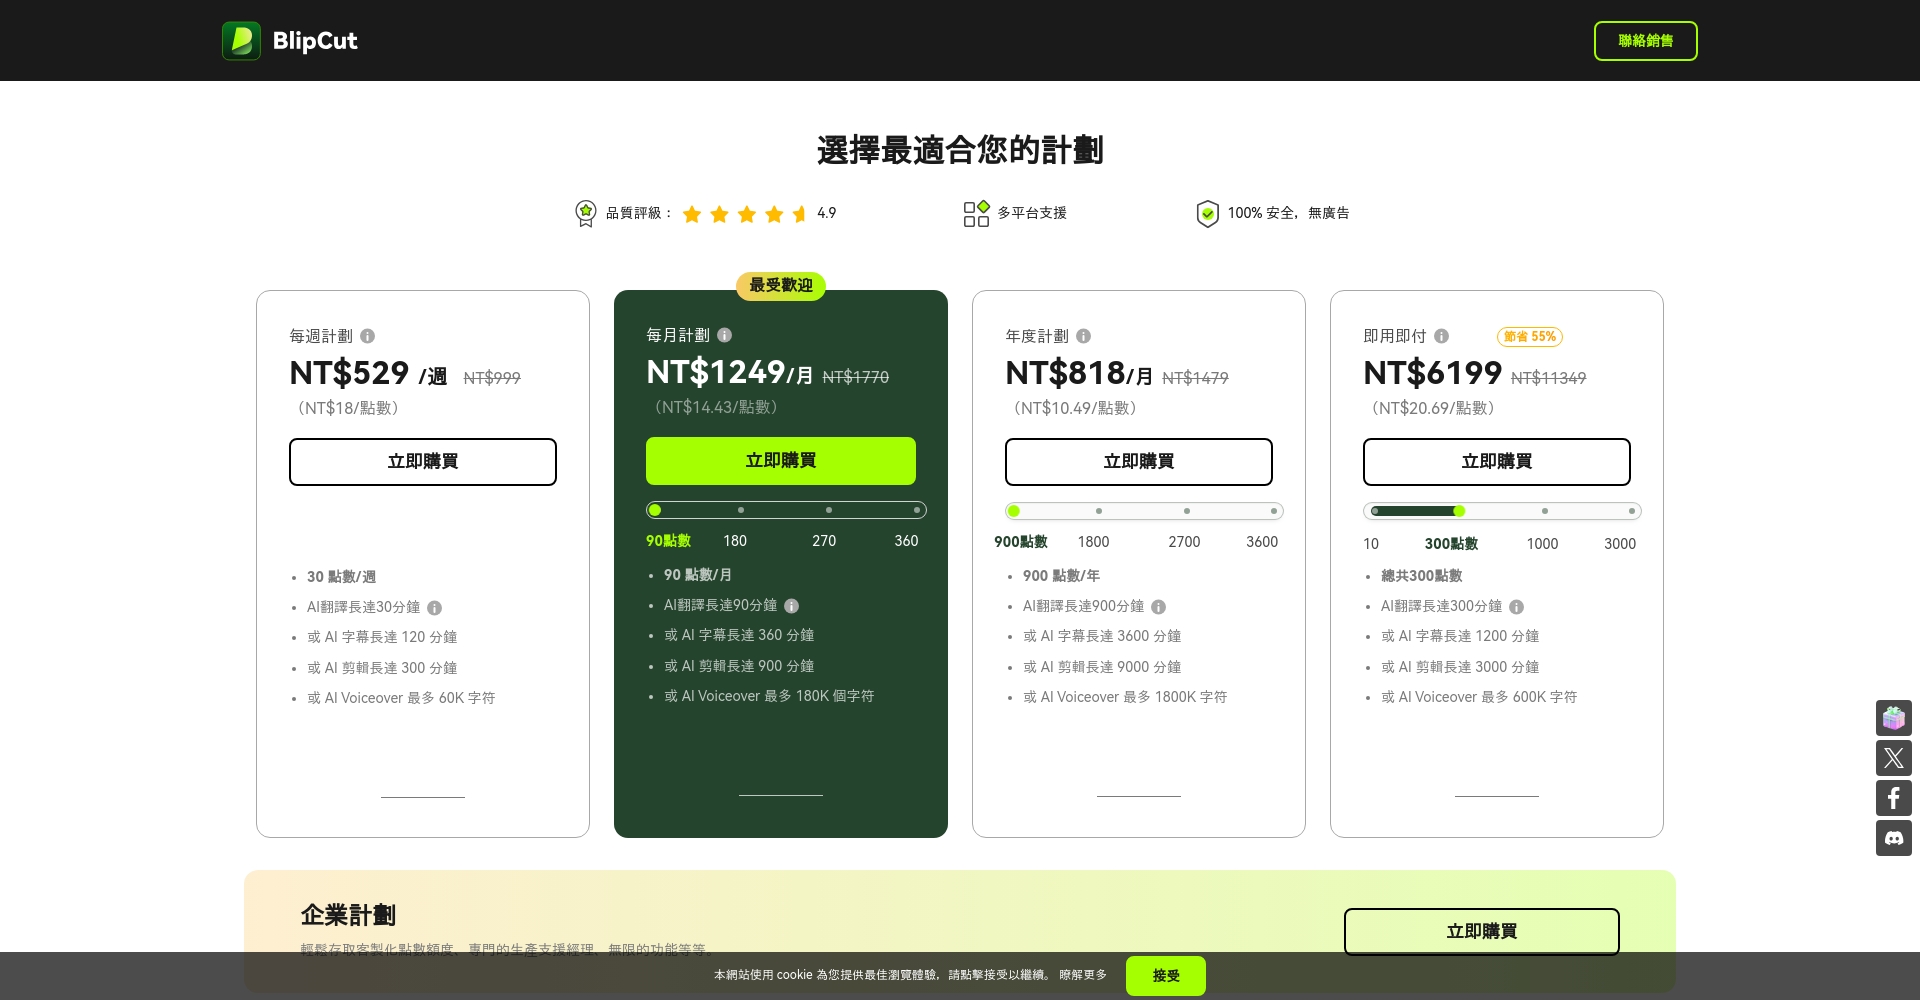This screenshot has width=1920, height=1000.
Task: Open the Facebook icon in sidebar
Action: click(x=1893, y=798)
